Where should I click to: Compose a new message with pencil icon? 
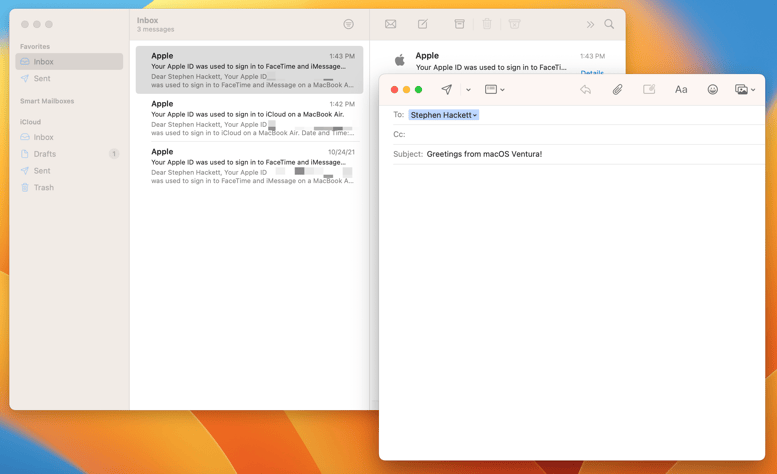click(423, 24)
